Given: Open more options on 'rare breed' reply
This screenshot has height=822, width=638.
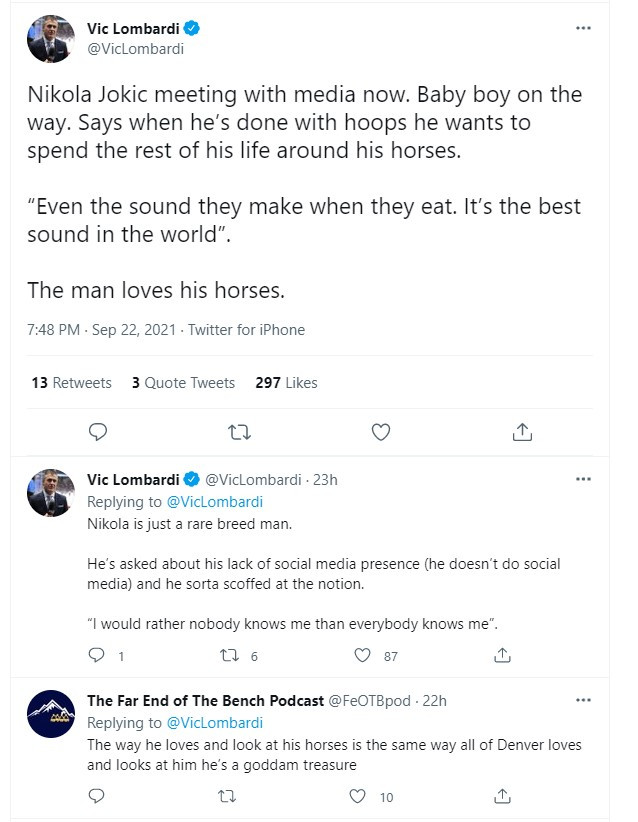Looking at the screenshot, I should [x=583, y=479].
